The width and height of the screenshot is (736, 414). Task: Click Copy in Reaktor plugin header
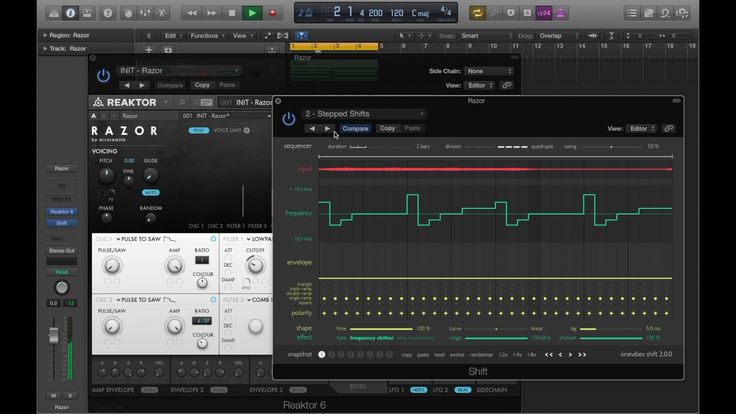(x=202, y=85)
